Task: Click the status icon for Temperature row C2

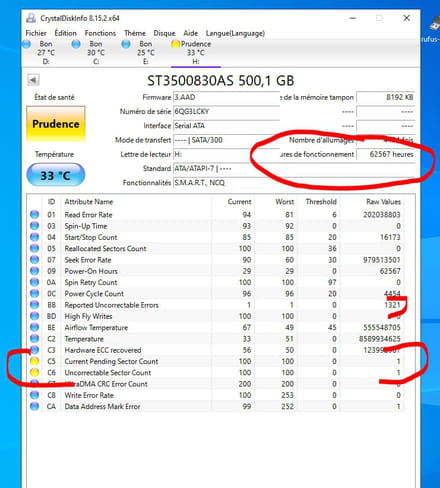Action: click(x=34, y=339)
